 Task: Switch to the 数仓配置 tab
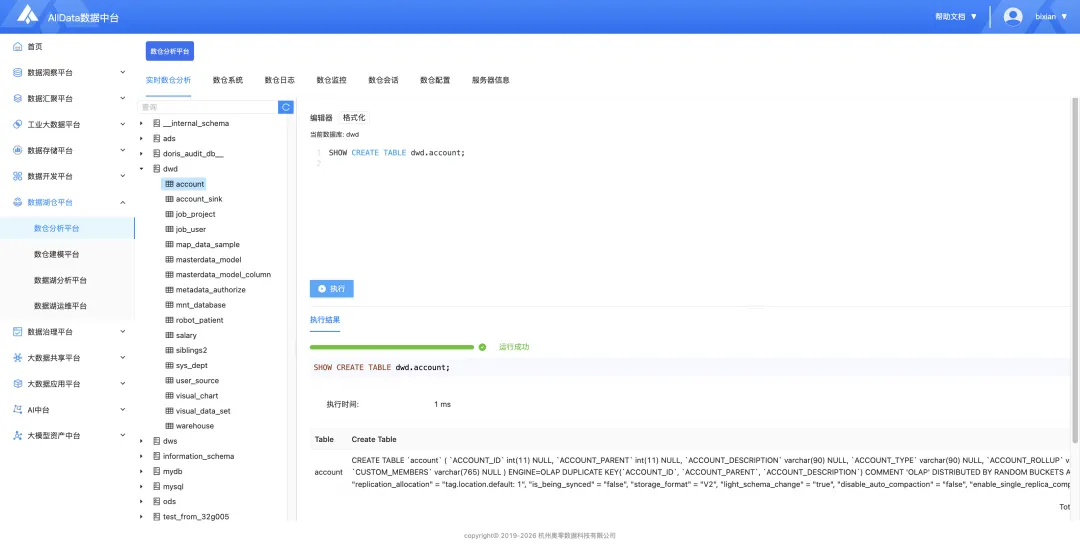[435, 80]
